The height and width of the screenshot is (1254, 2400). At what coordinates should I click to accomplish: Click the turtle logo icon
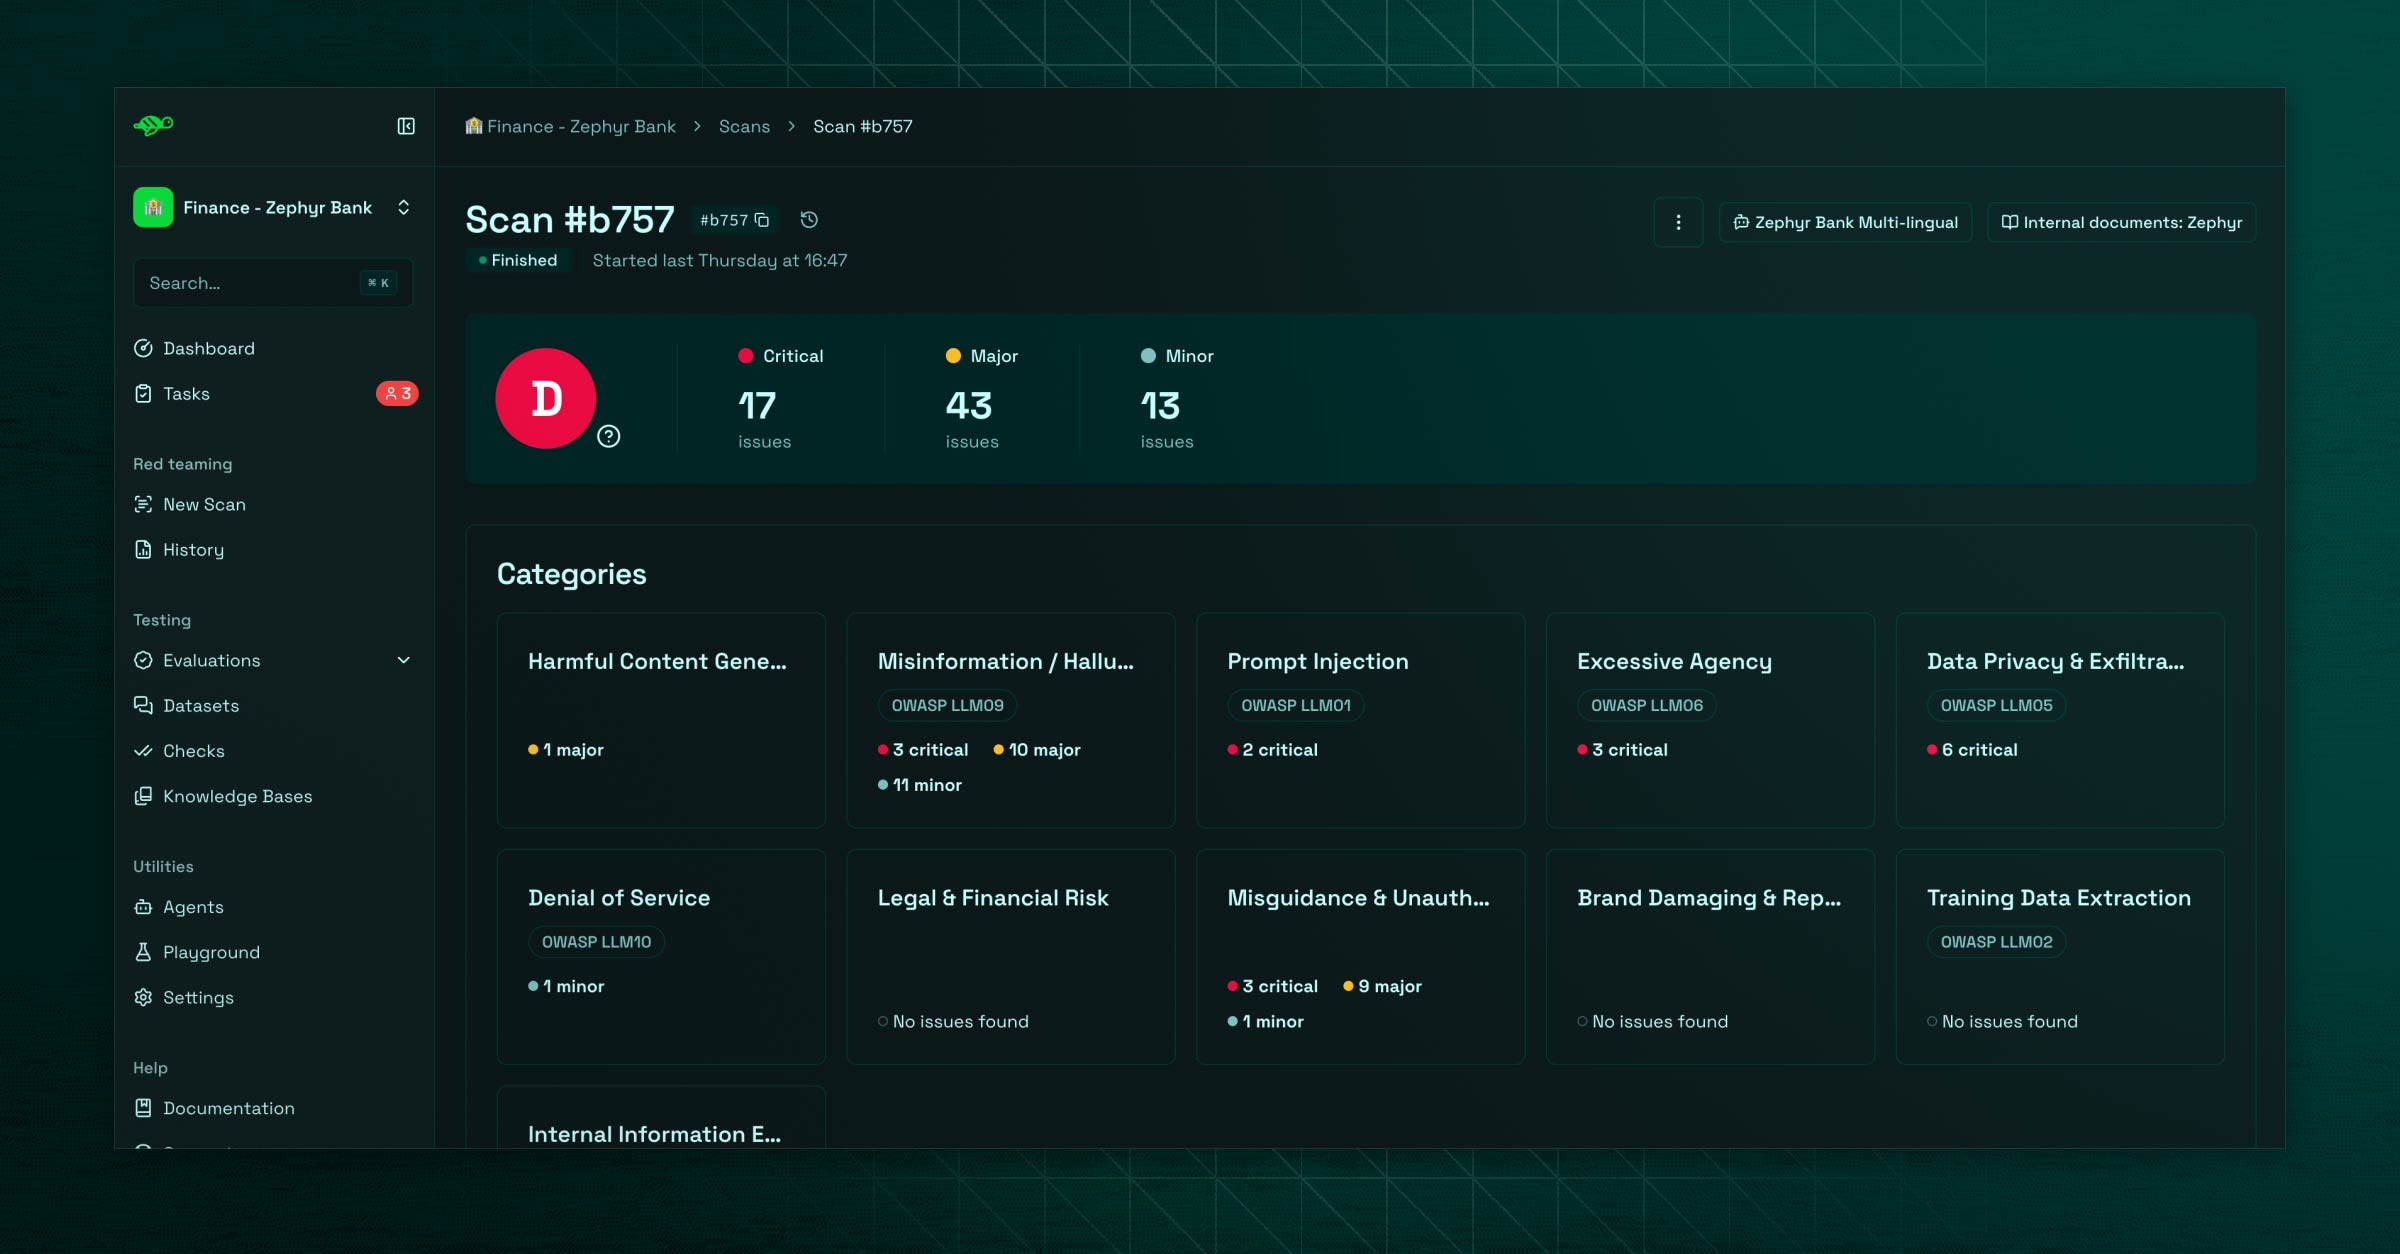pyautogui.click(x=154, y=125)
